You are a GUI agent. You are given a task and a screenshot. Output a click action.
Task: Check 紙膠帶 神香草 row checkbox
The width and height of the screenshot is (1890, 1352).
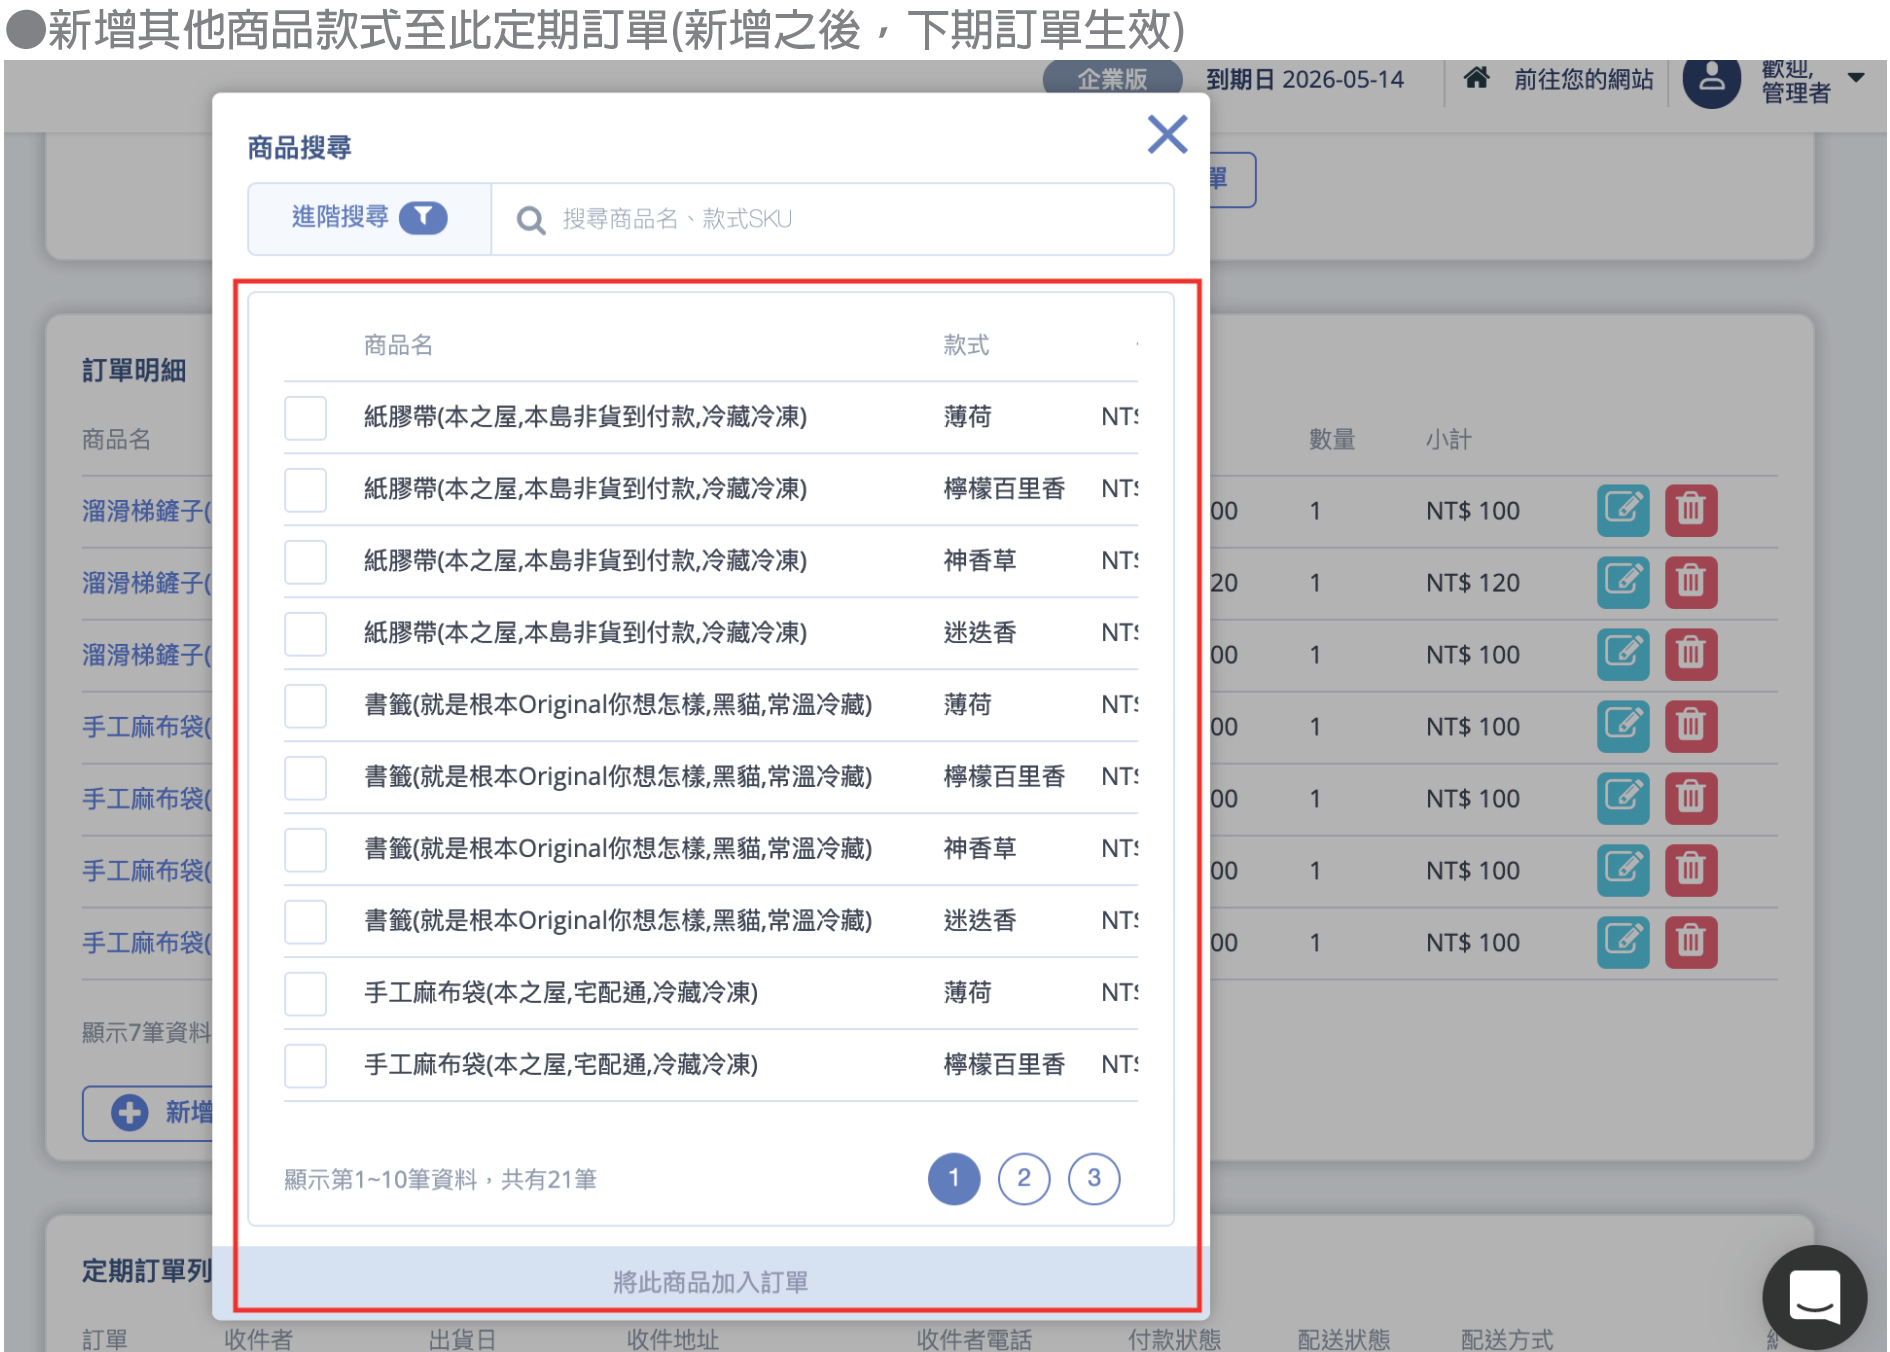pyautogui.click(x=305, y=562)
